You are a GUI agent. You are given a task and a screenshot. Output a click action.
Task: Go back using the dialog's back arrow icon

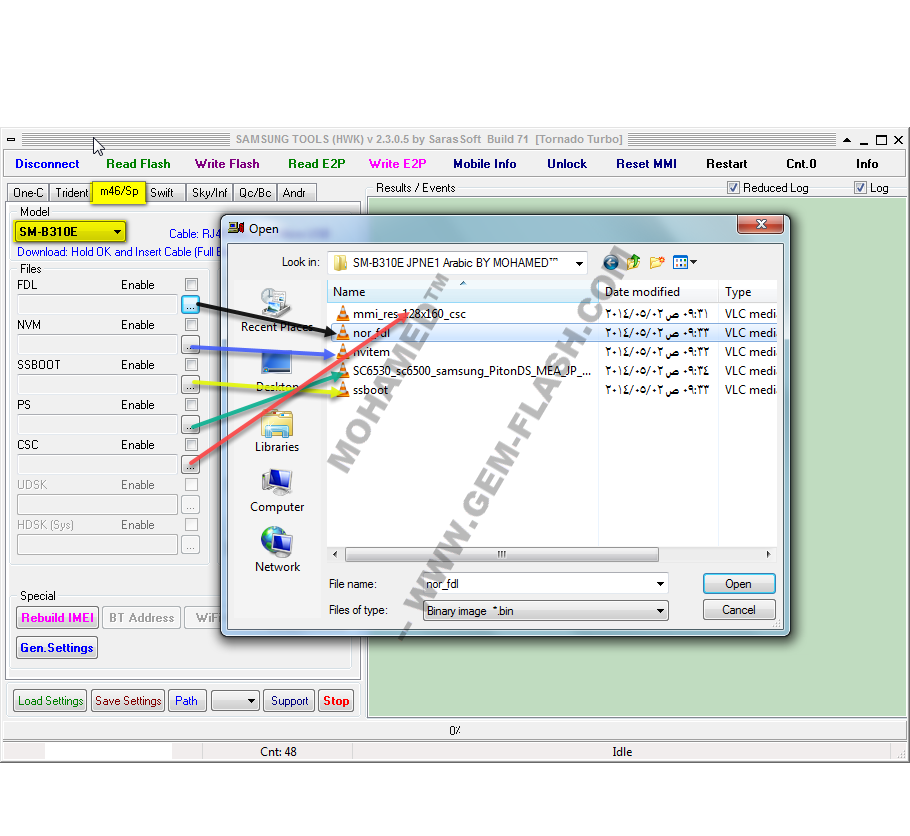point(611,263)
